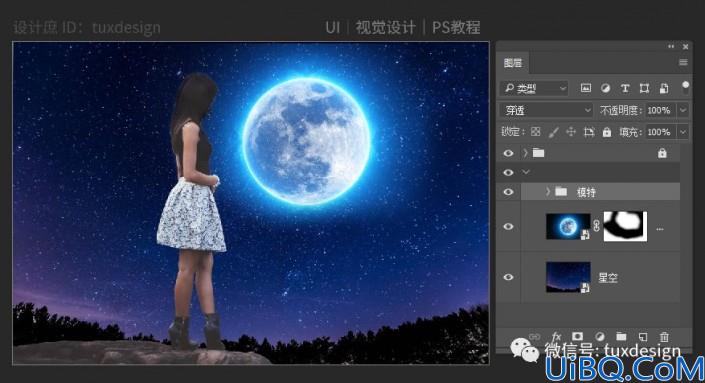This screenshot has width=705, height=383.
Task: Switch to the 图层 panel tab
Action: point(513,63)
